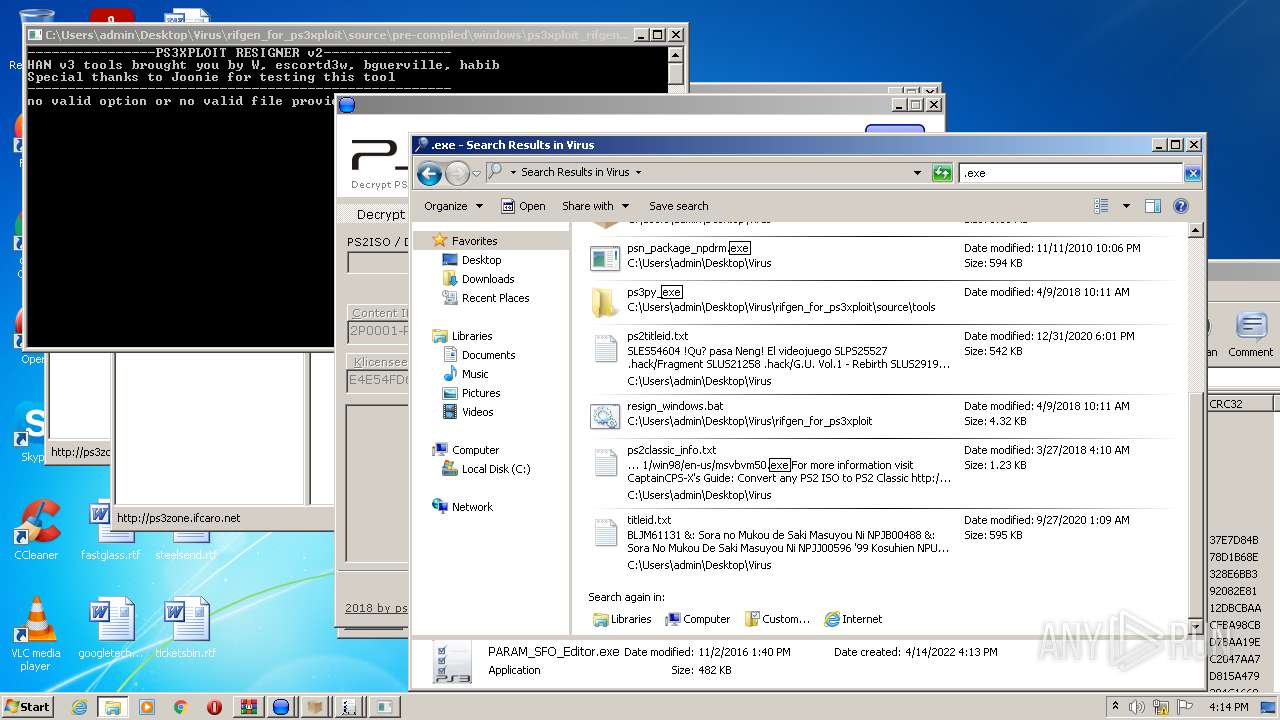Image resolution: width=1280 pixels, height=720 pixels.
Task: Click the 2018 by ps link in decrypt window
Action: point(376,608)
